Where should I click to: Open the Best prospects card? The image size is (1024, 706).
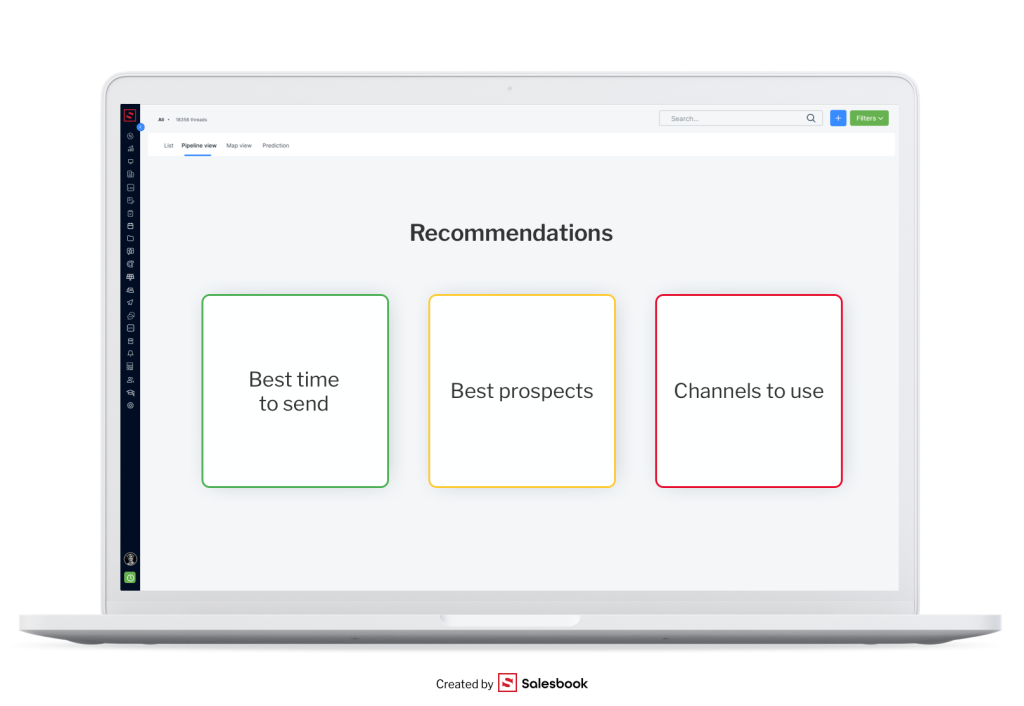(x=522, y=391)
